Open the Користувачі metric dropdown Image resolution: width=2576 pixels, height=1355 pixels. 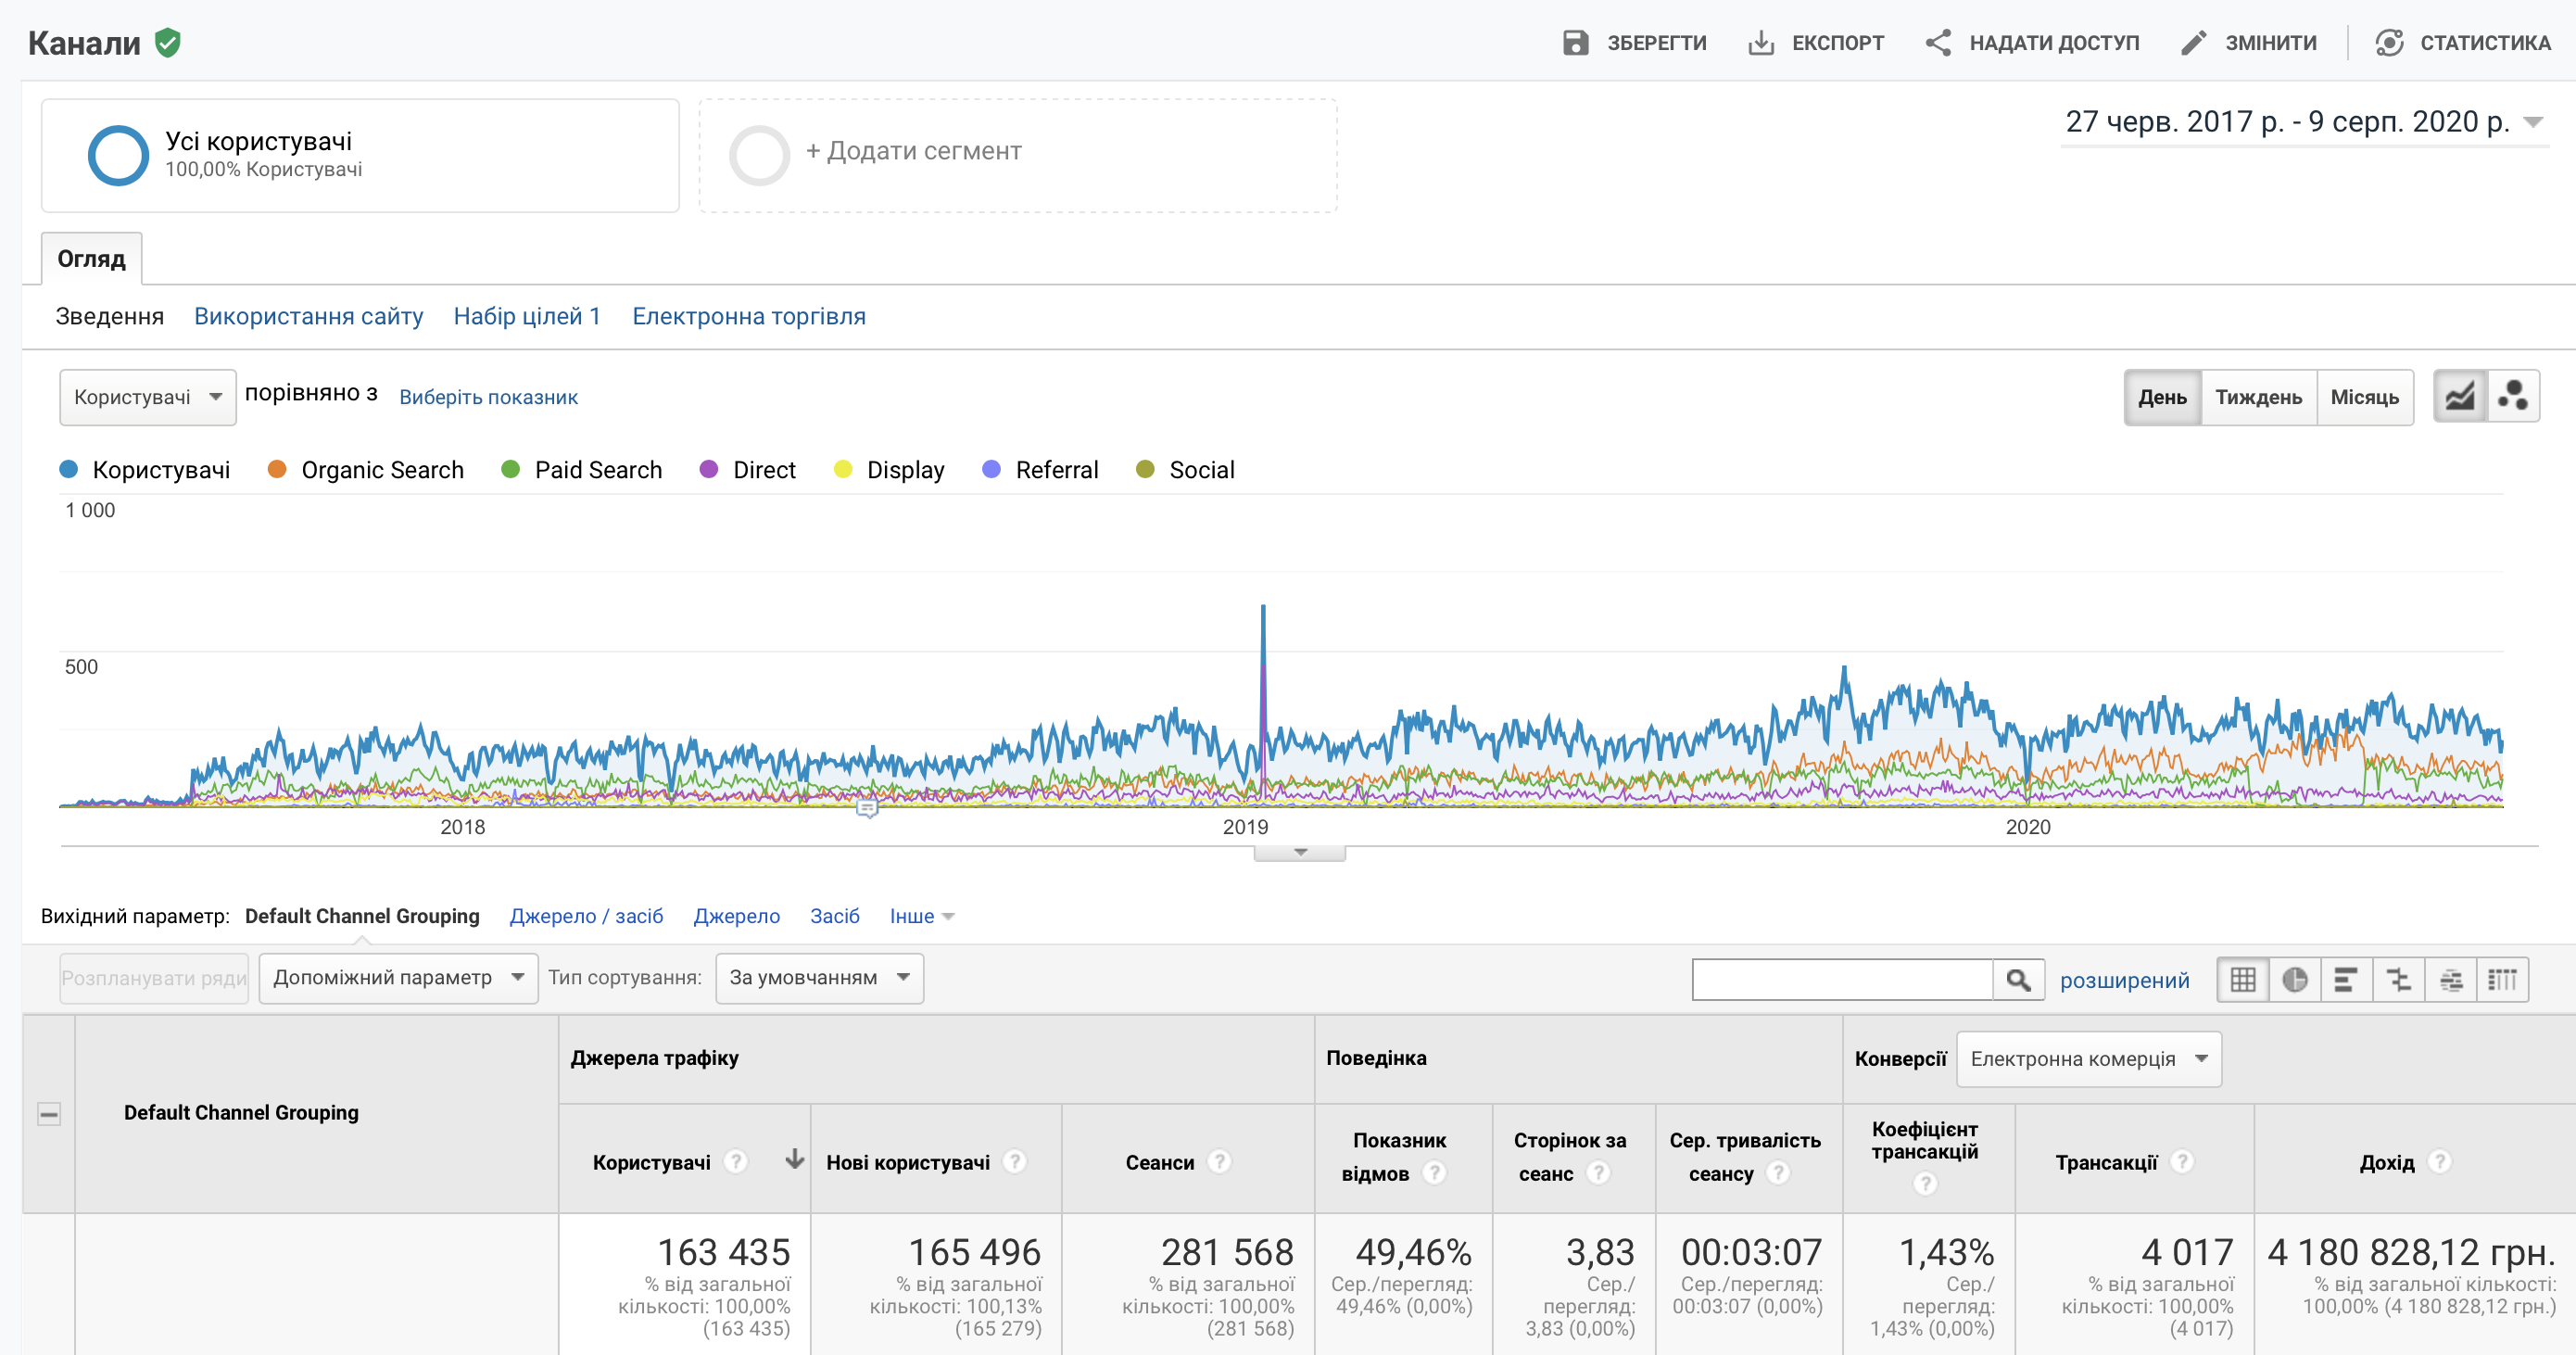click(x=147, y=397)
